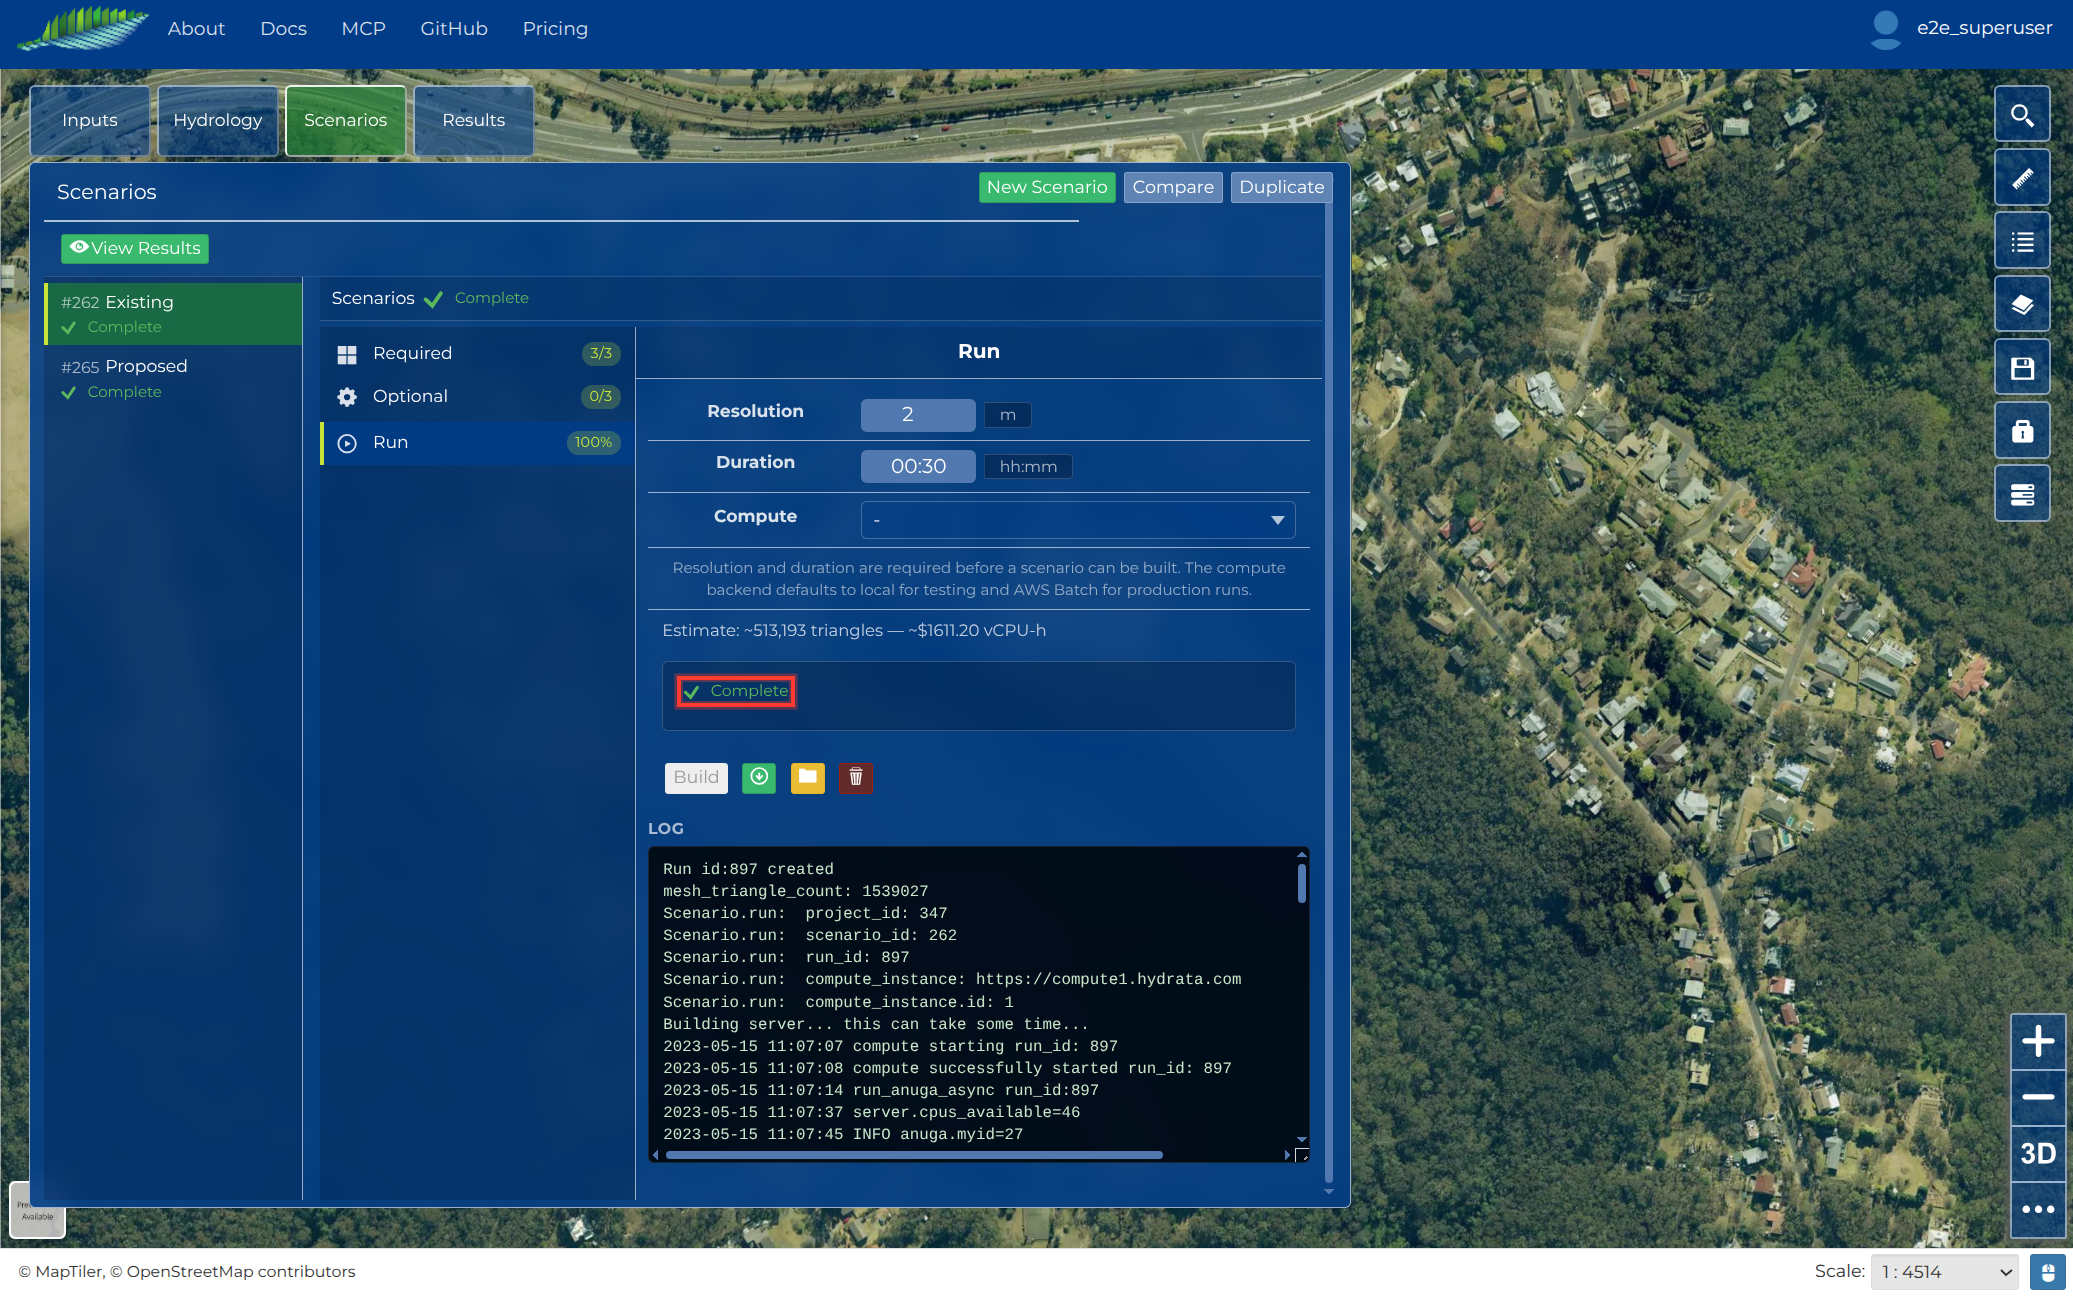The height and width of the screenshot is (1297, 2073).
Task: Delete run with red trash icon
Action: 856,777
